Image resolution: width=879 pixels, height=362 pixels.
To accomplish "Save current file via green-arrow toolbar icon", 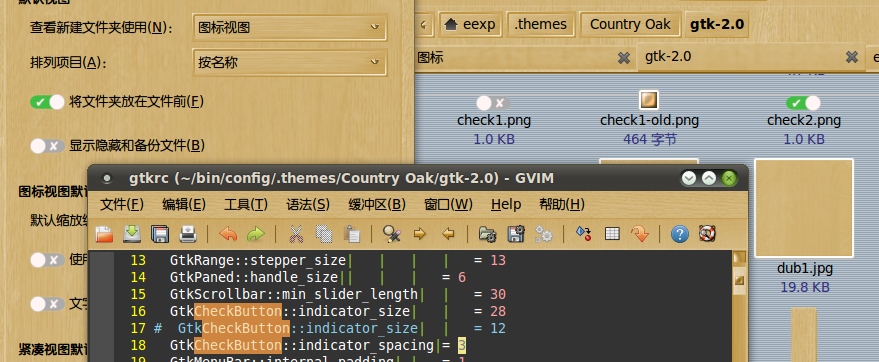I will coord(132,234).
